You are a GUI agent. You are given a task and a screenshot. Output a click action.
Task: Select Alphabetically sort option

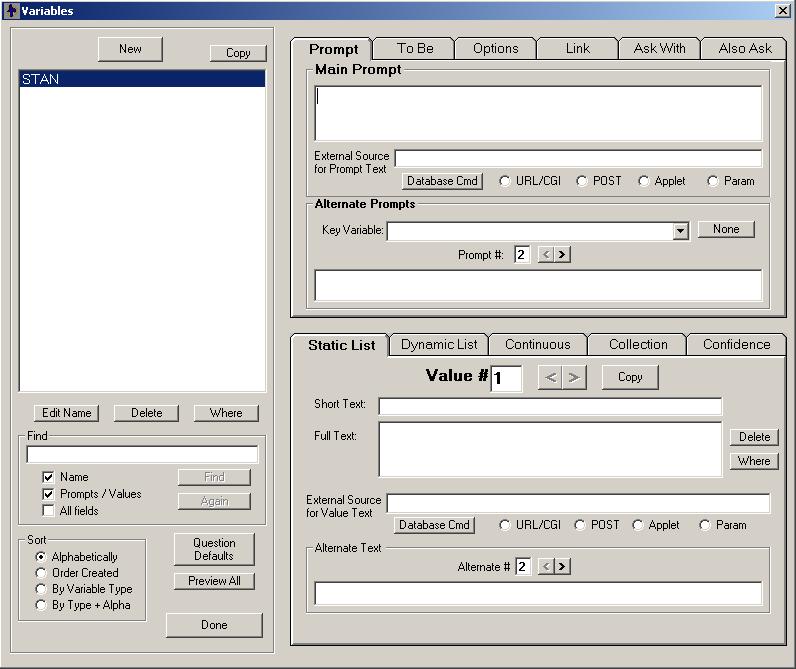(x=41, y=557)
